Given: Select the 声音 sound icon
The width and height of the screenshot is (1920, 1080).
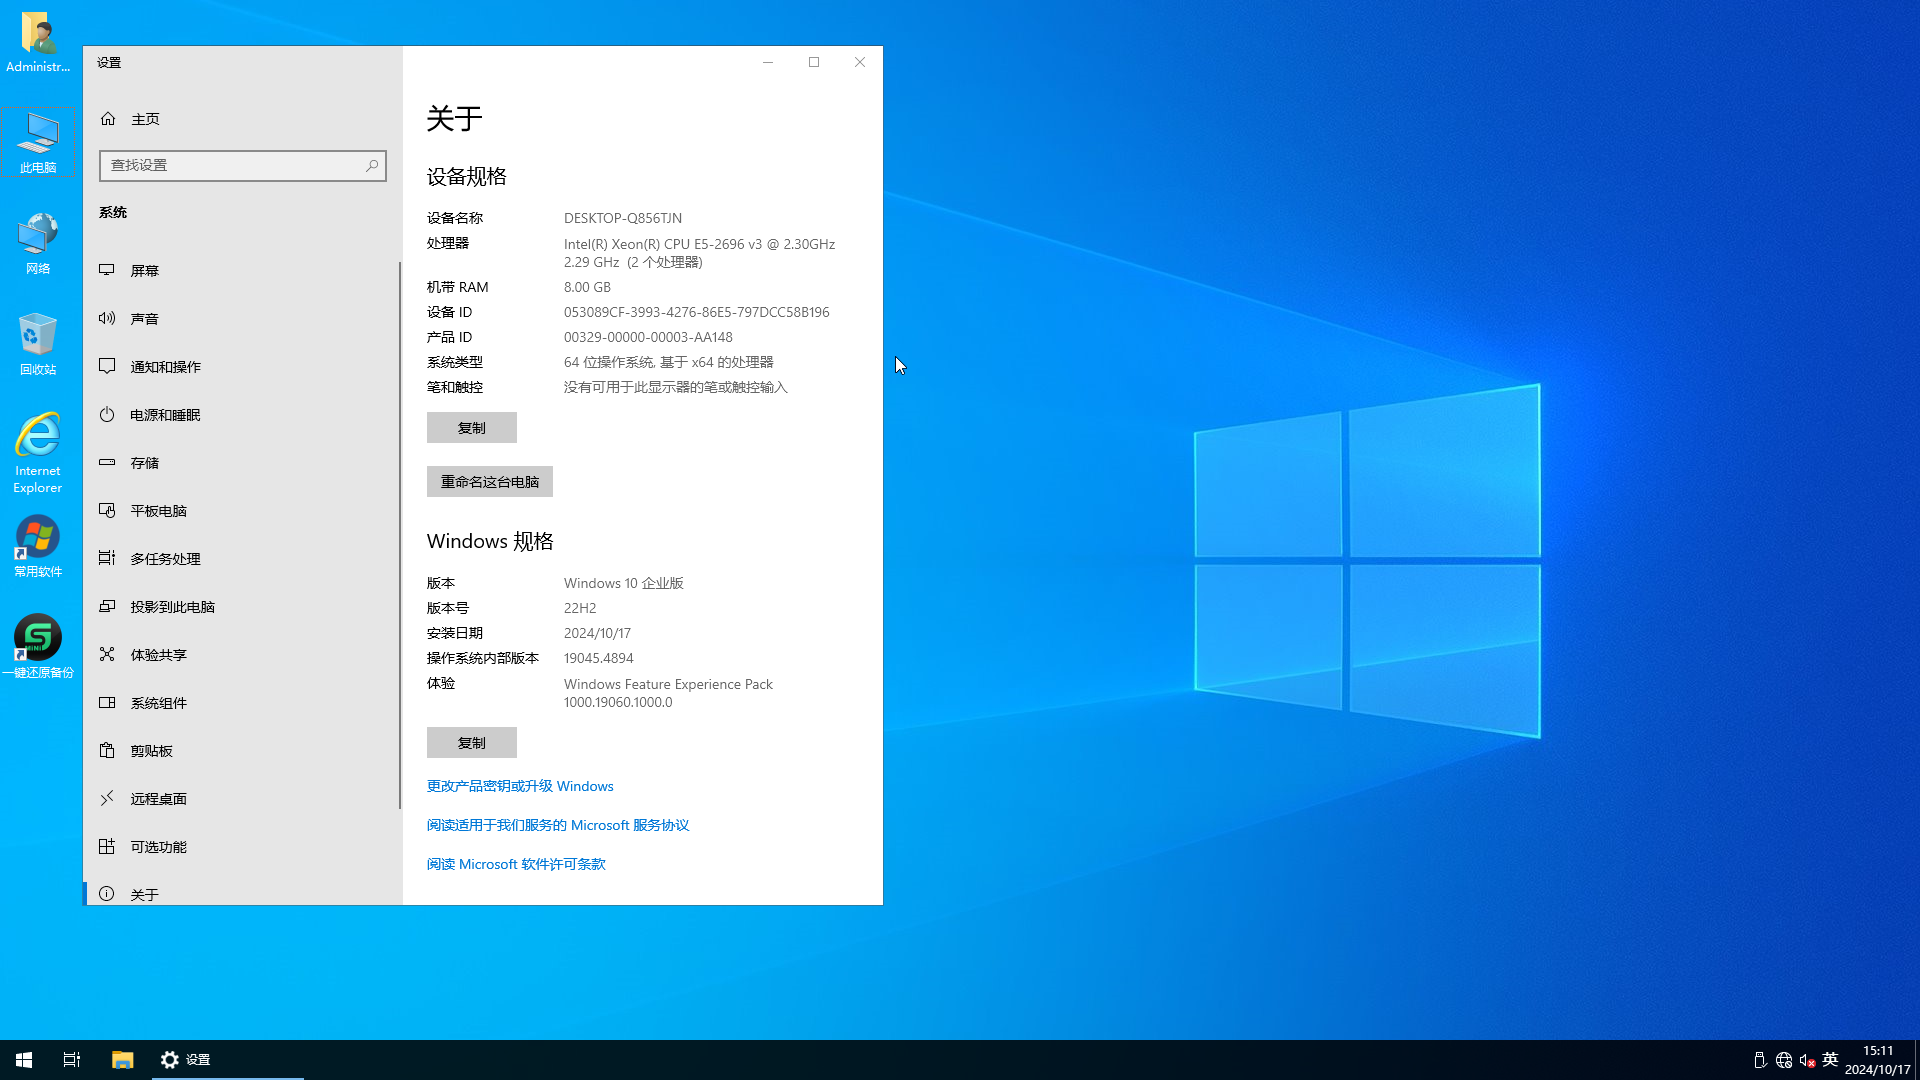Looking at the screenshot, I should point(107,318).
